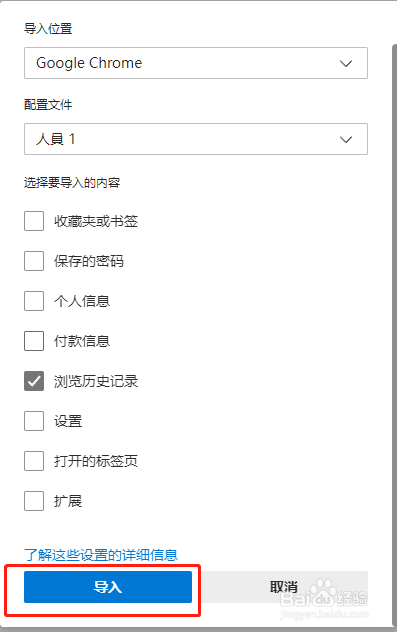This screenshot has width=397, height=632.
Task: Click the chevron arrow beside Google Chrome
Action: pos(346,63)
